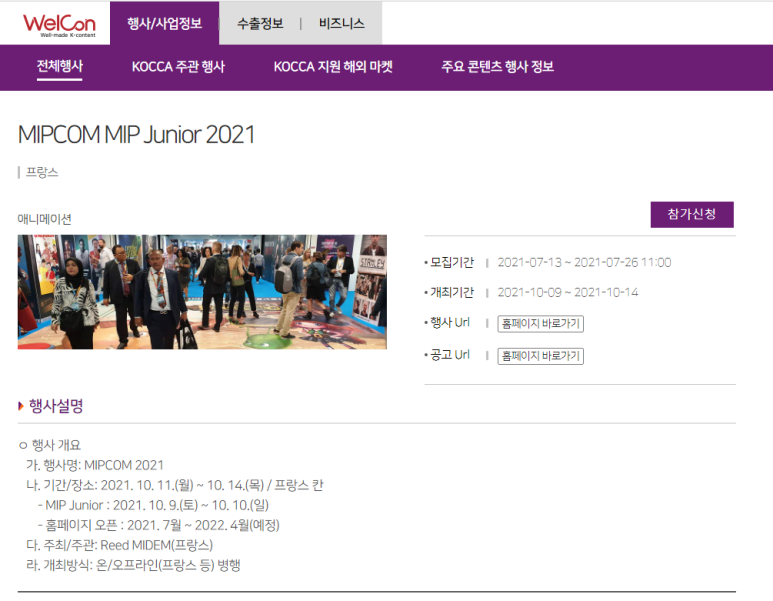
Task: Click the 홈페이지 오픈 line
Action: coord(159,526)
